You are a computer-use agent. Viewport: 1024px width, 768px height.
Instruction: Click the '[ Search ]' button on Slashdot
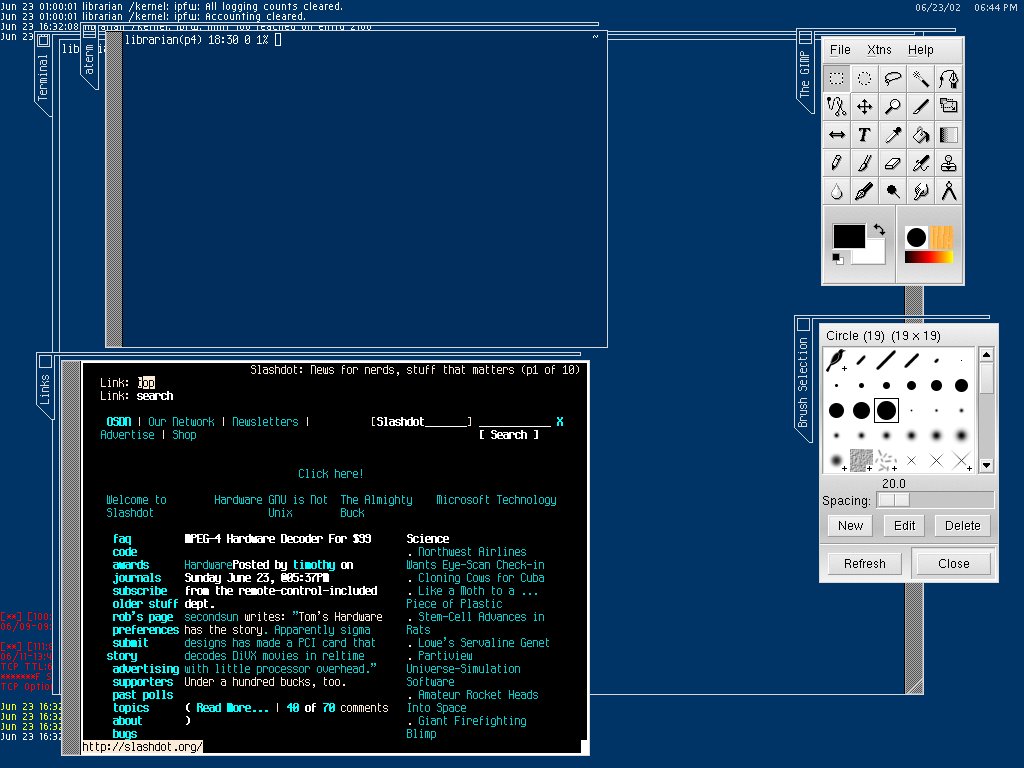coord(509,435)
